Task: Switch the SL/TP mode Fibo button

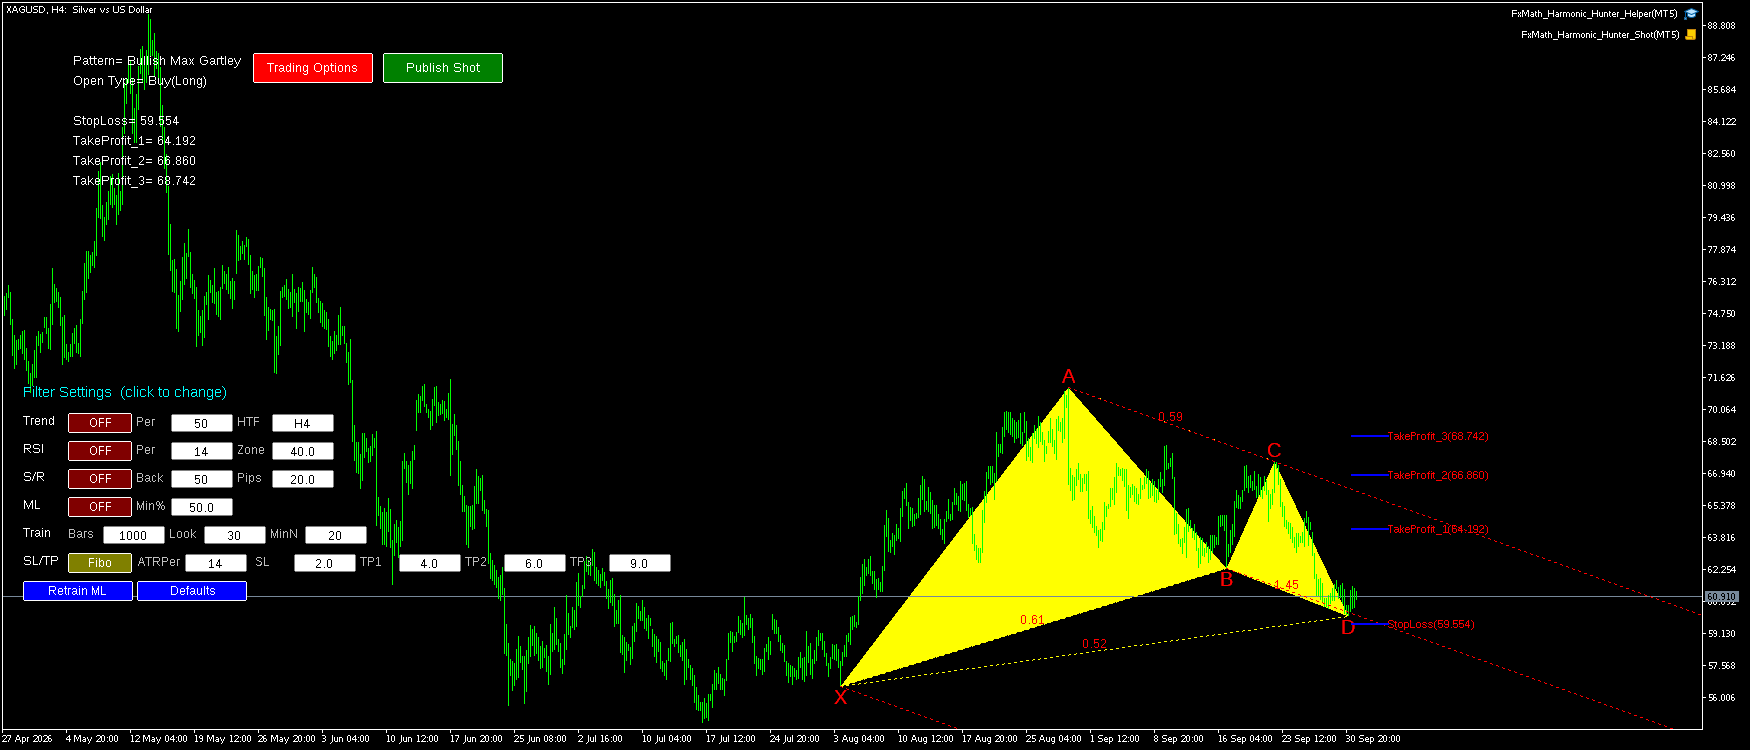Action: 100,563
